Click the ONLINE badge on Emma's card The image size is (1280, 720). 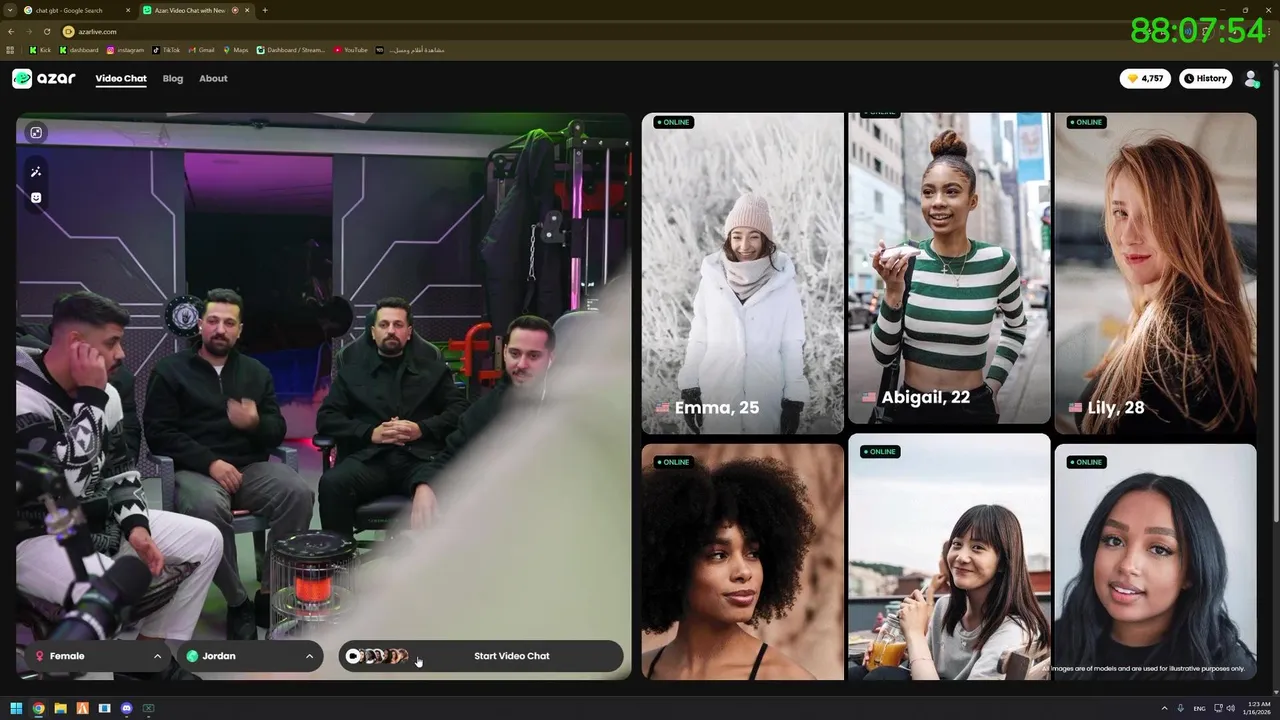pos(674,122)
